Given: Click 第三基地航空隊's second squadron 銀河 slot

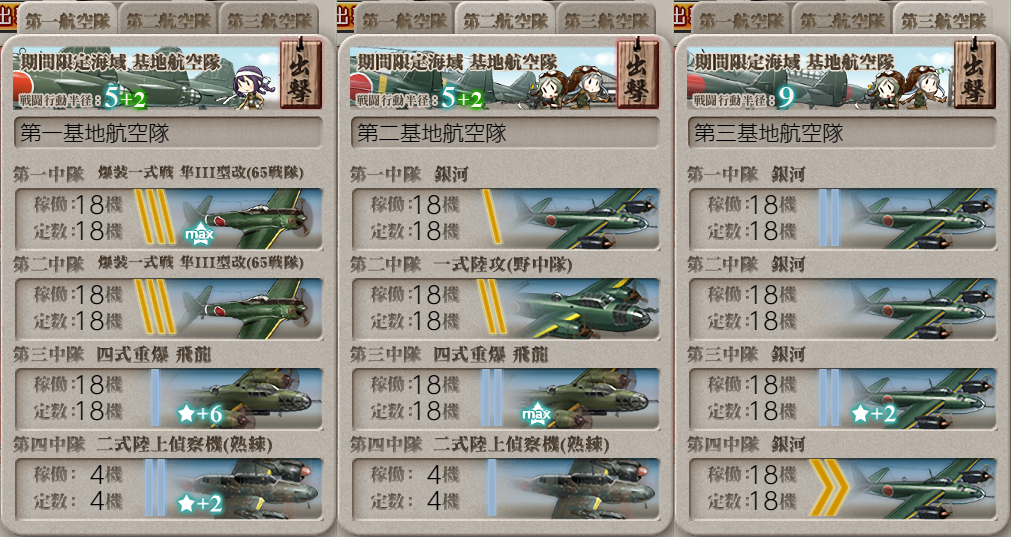Looking at the screenshot, I should [x=843, y=309].
